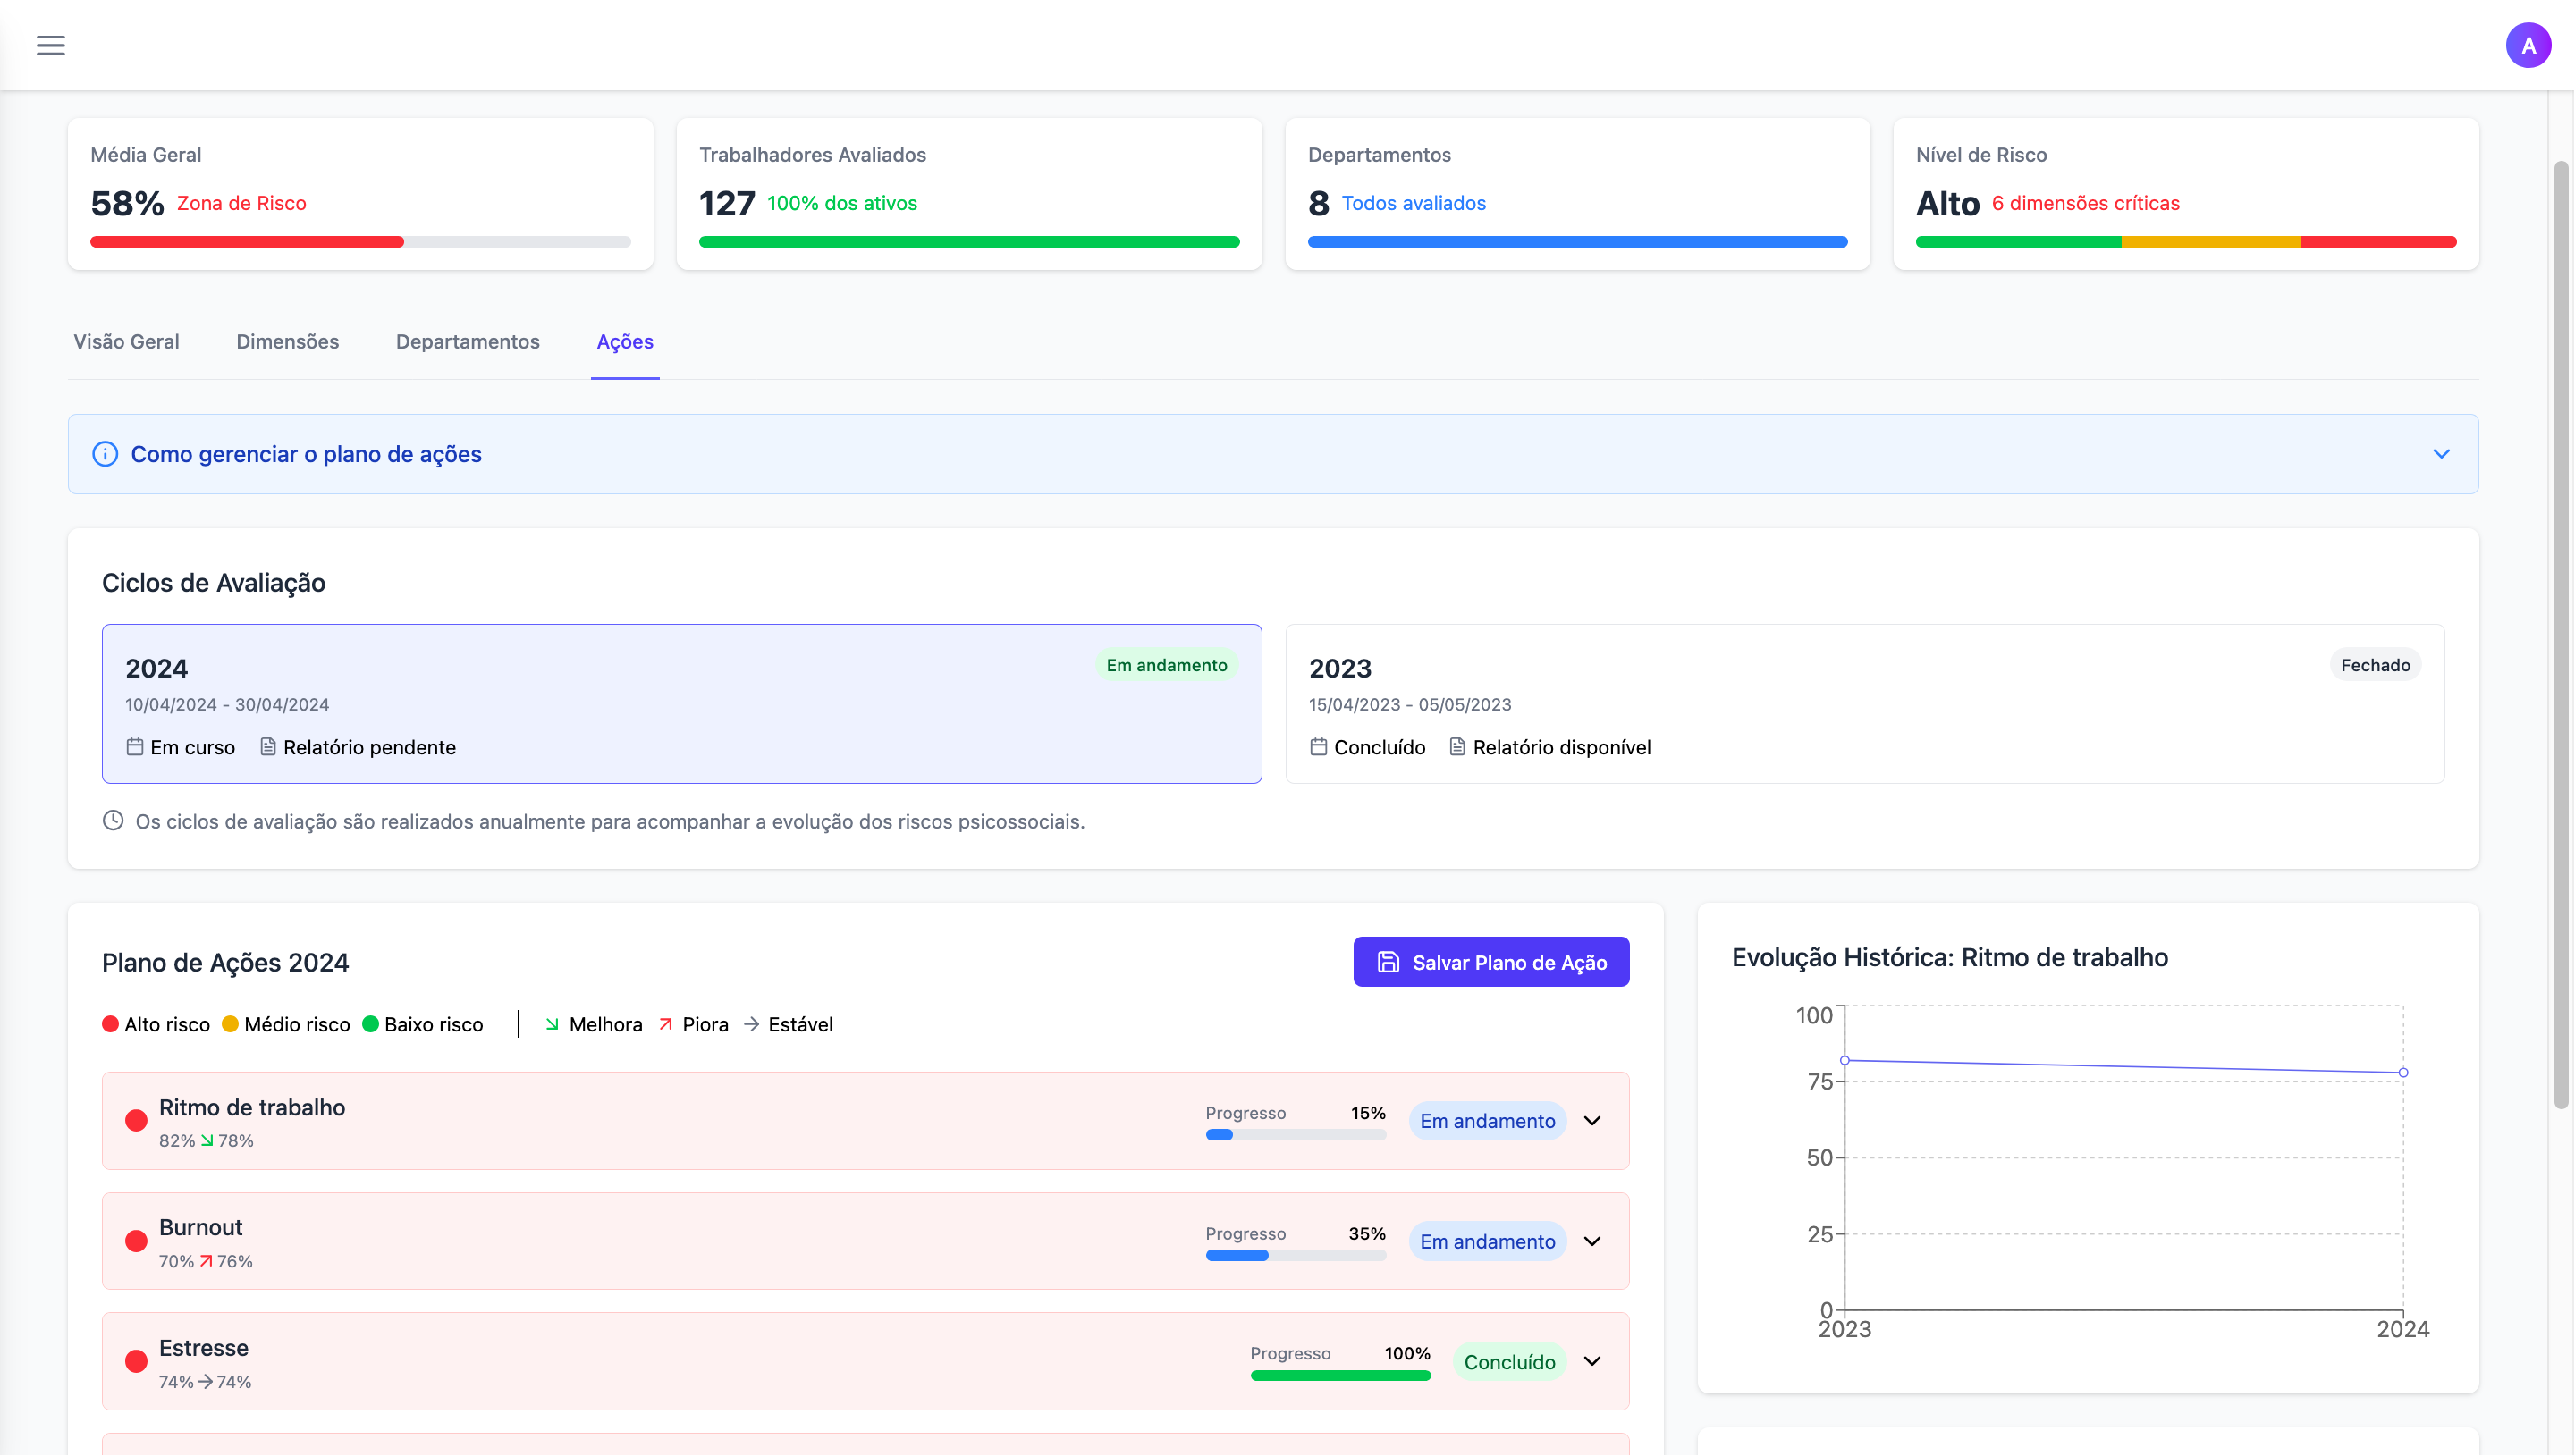Open Como gerenciar o plano de ações
Image resolution: width=2575 pixels, height=1456 pixels.
pos(305,453)
